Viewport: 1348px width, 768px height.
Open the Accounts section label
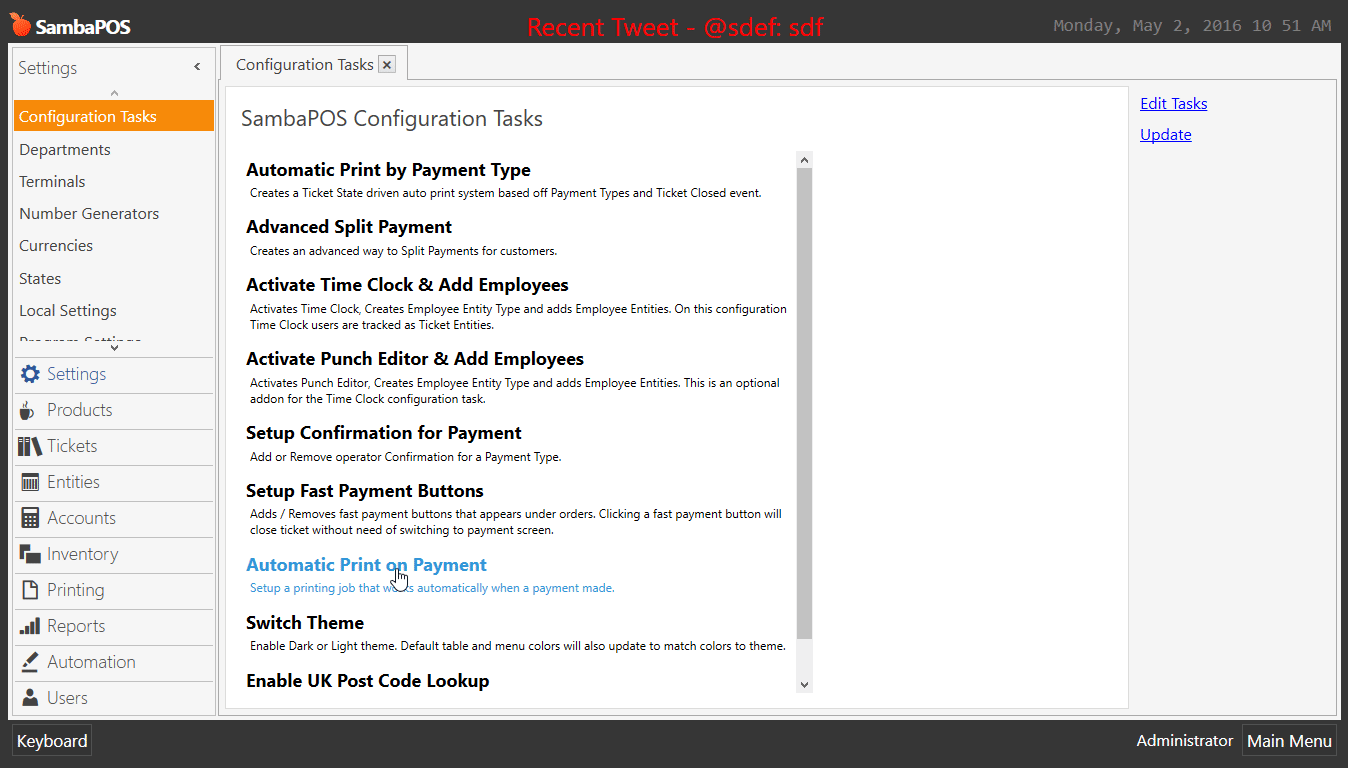pyautogui.click(x=81, y=518)
